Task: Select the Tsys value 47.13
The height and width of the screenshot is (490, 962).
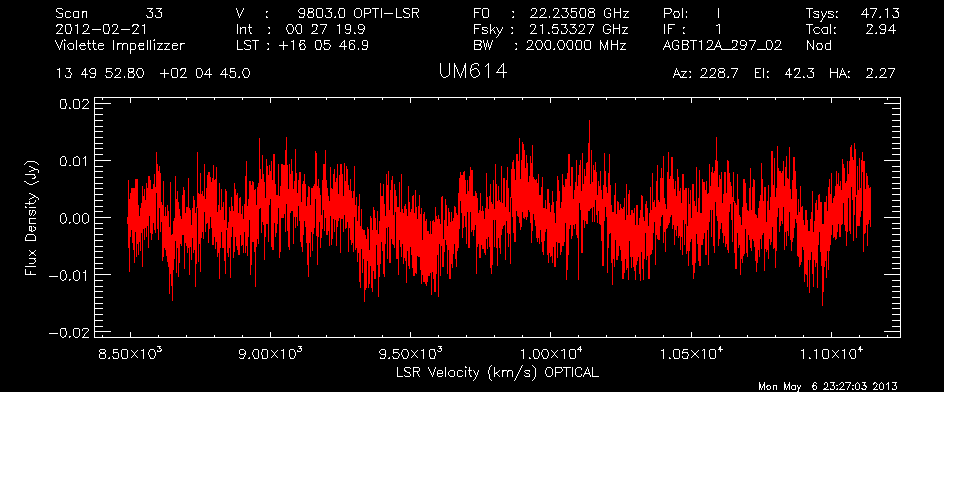Action: (x=850, y=13)
